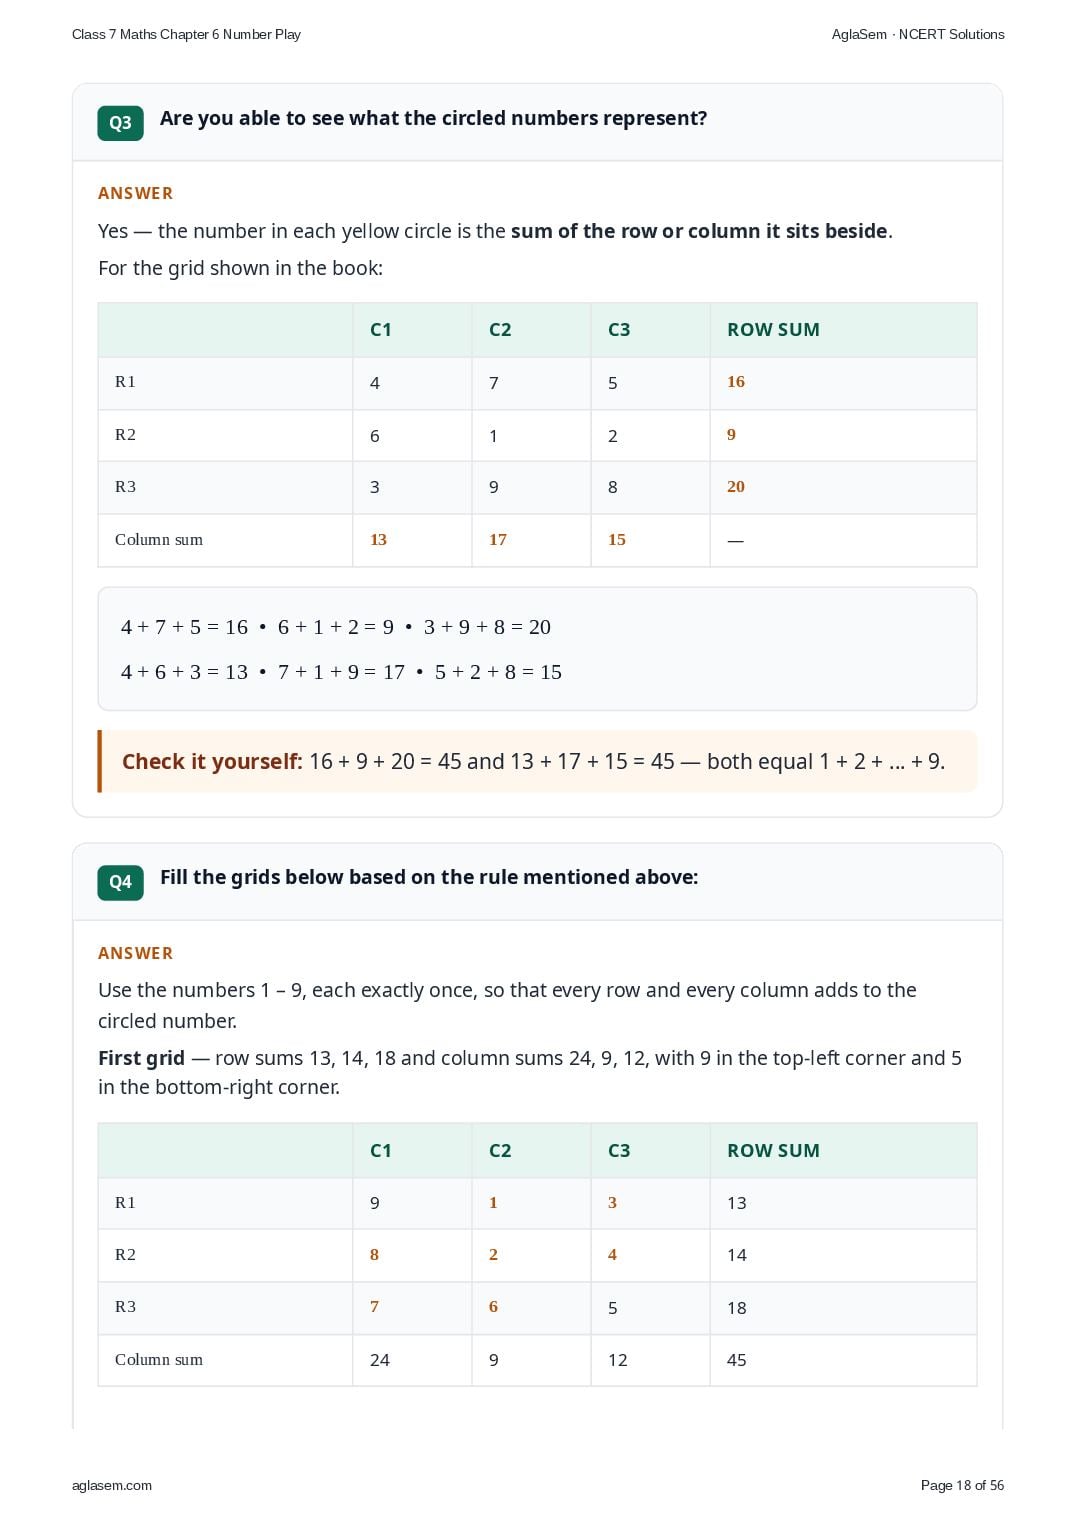Click the orange 6 in row R3

coord(493,1307)
